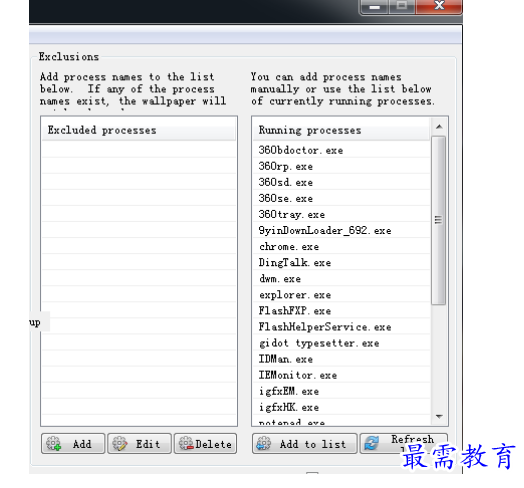Select 360sd.exe process row
Screen dimensions: 524x488
342,182
